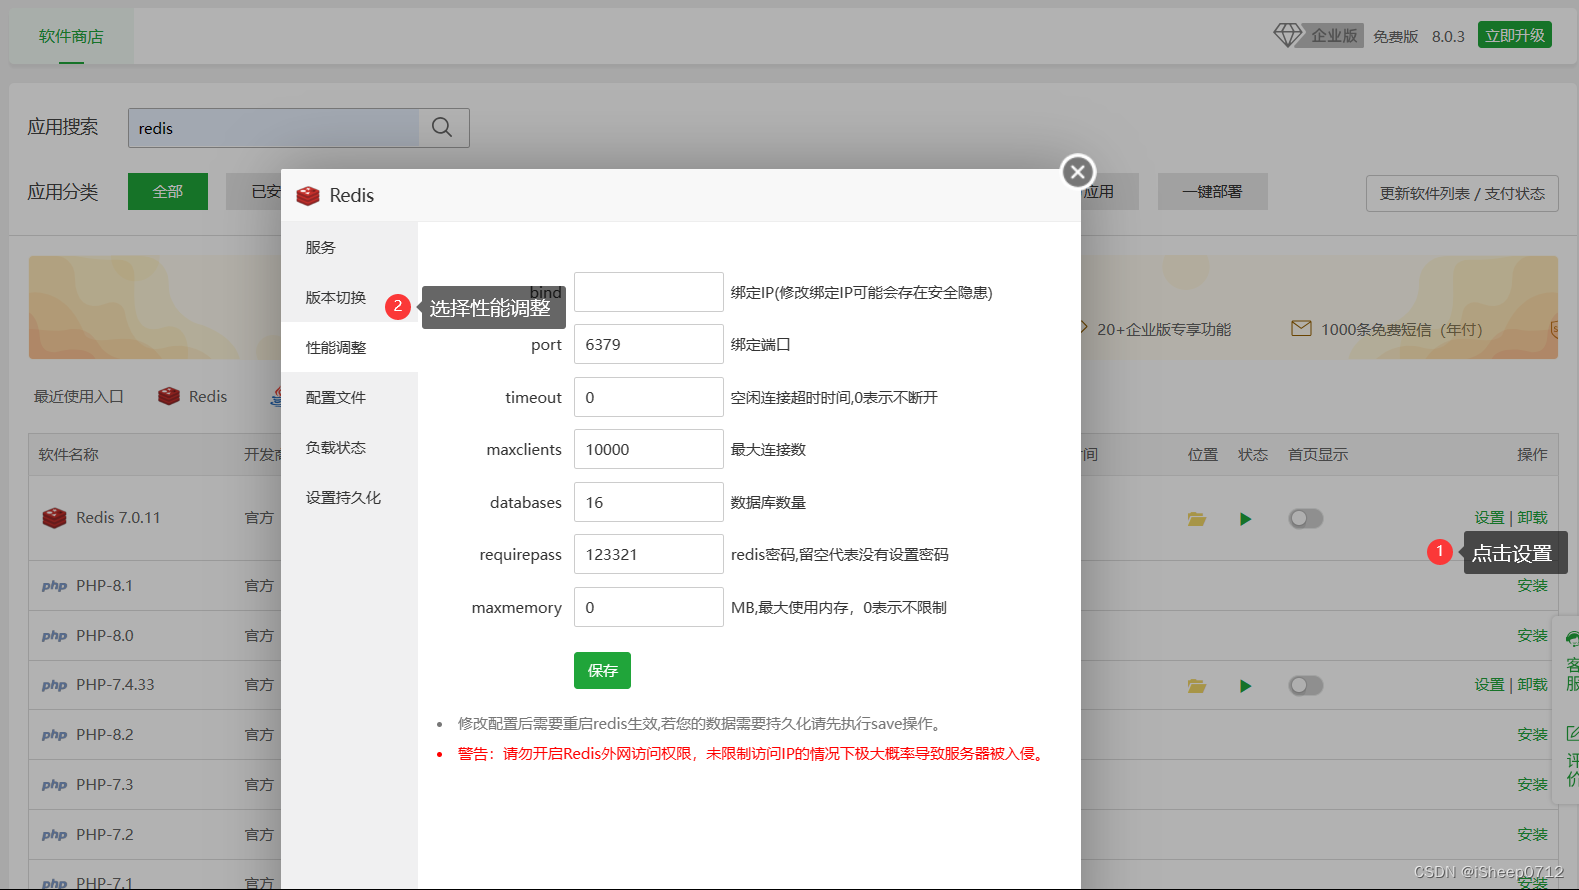Viewport: 1579px width, 890px height.
Task: Click the 一键部署 category button
Action: (1212, 191)
